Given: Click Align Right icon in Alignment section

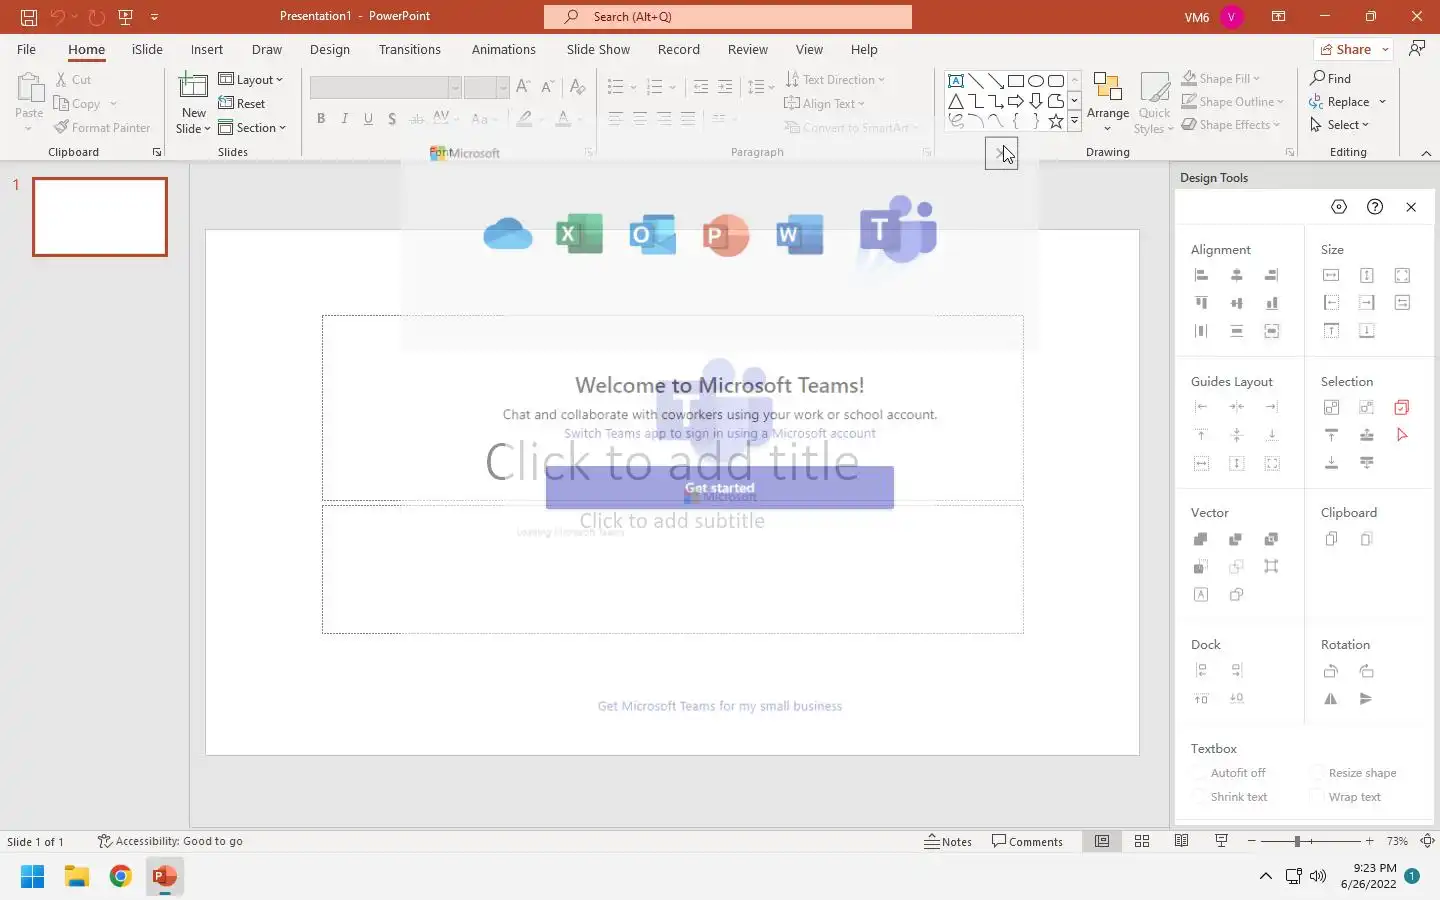Looking at the screenshot, I should [1272, 276].
